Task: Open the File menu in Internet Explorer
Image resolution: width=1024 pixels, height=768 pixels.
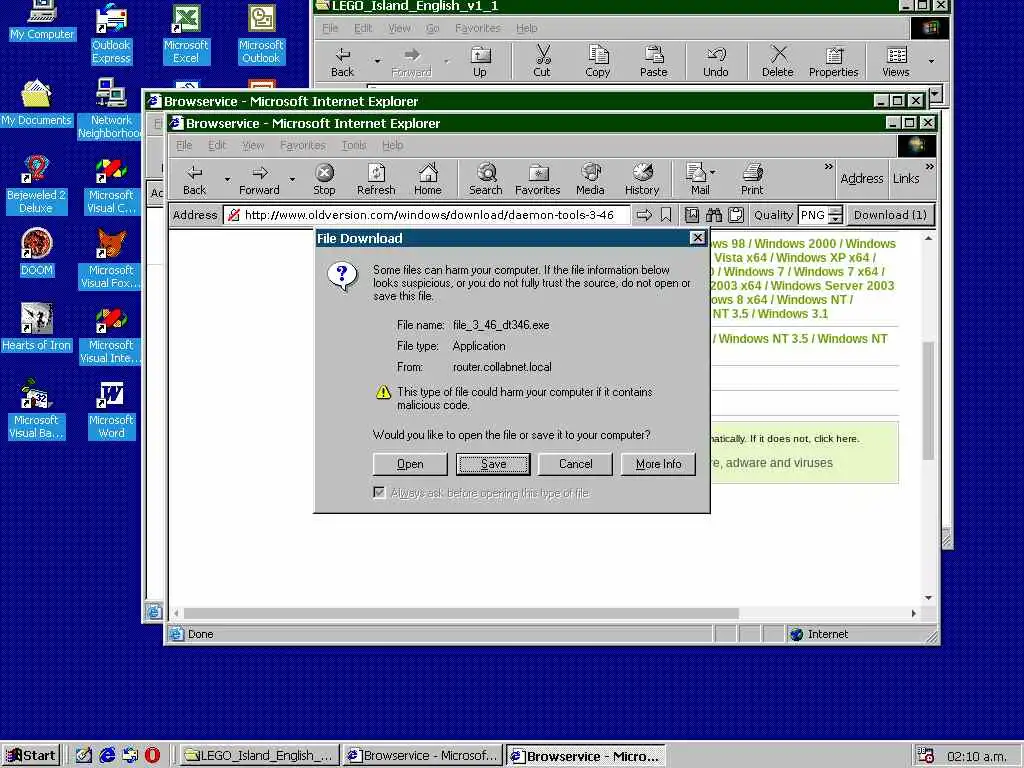Action: pyautogui.click(x=184, y=145)
